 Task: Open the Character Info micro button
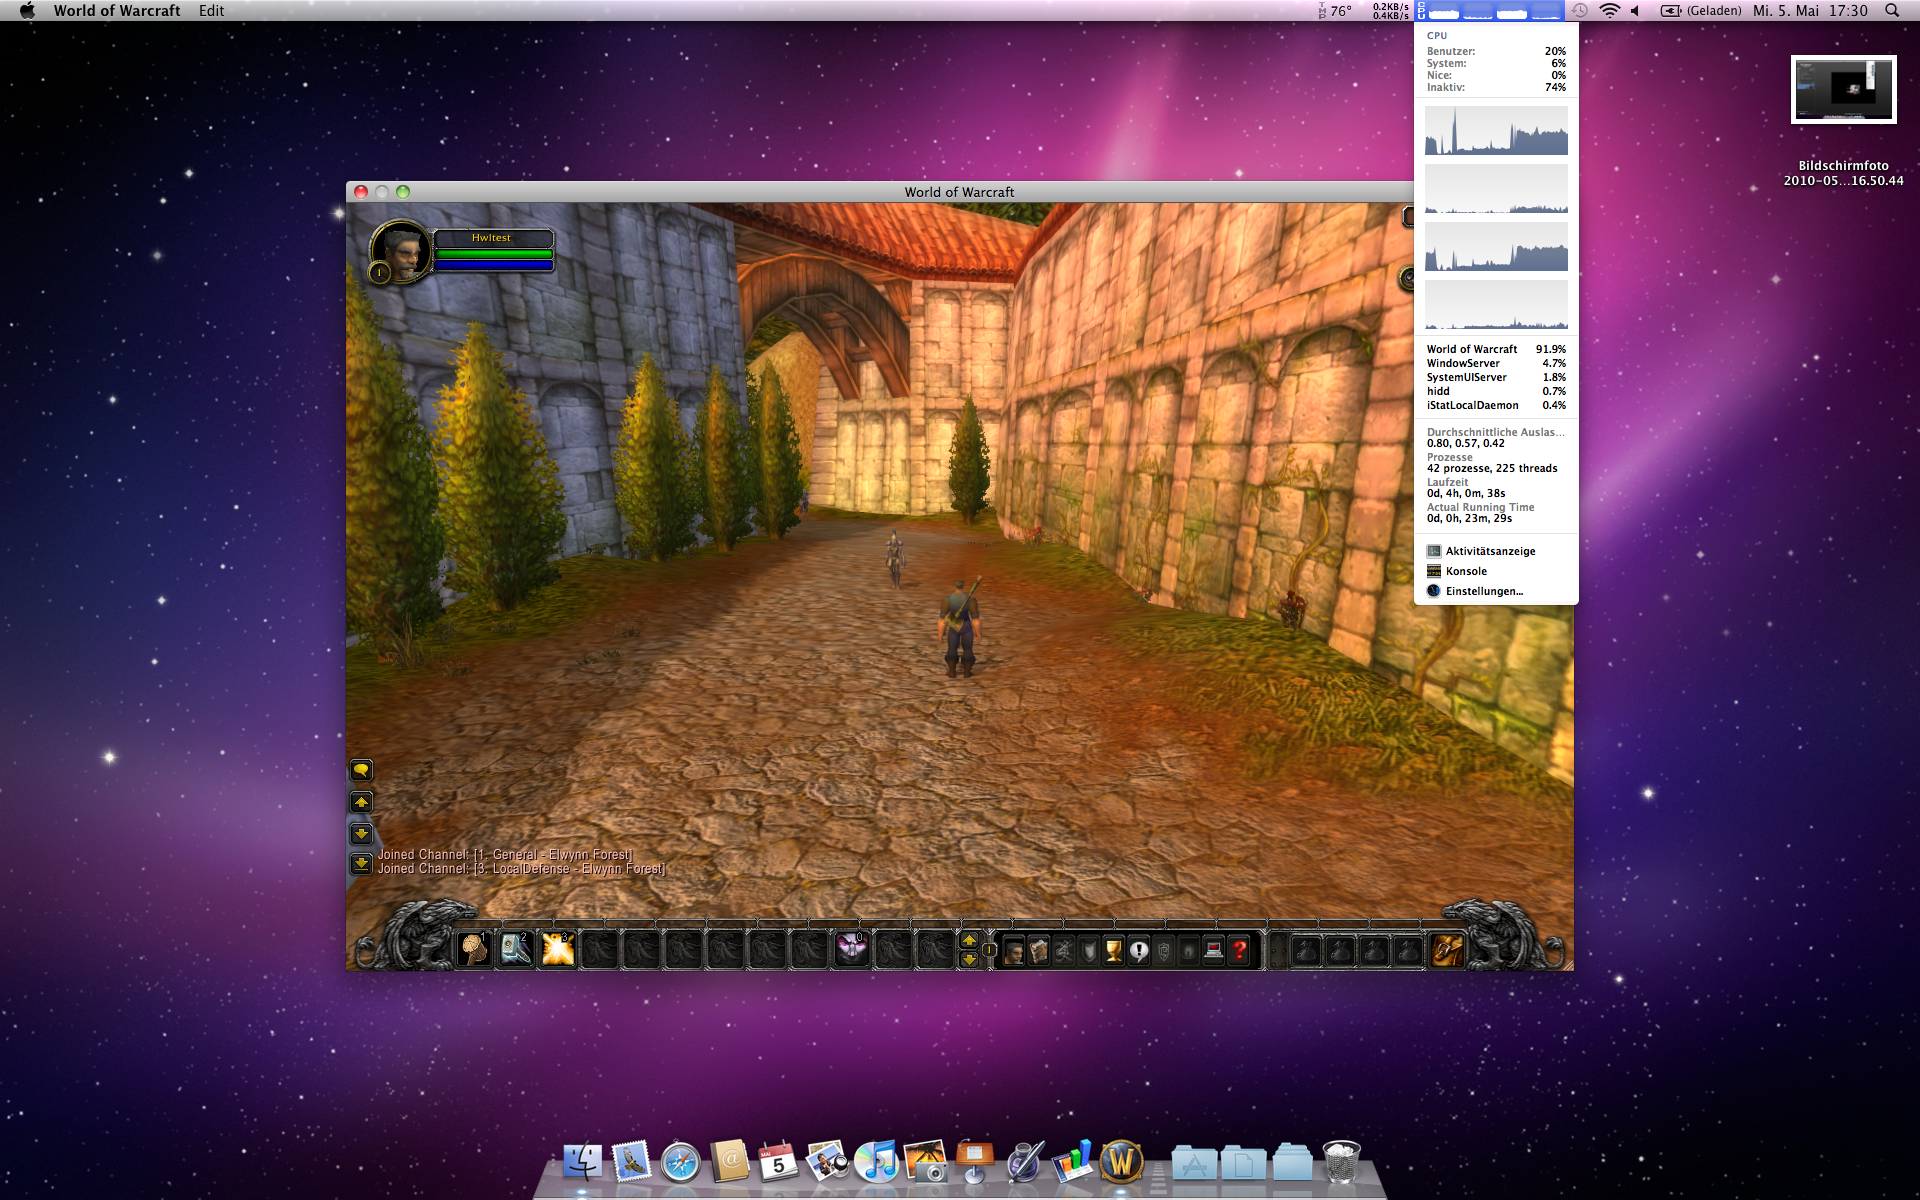click(1014, 950)
